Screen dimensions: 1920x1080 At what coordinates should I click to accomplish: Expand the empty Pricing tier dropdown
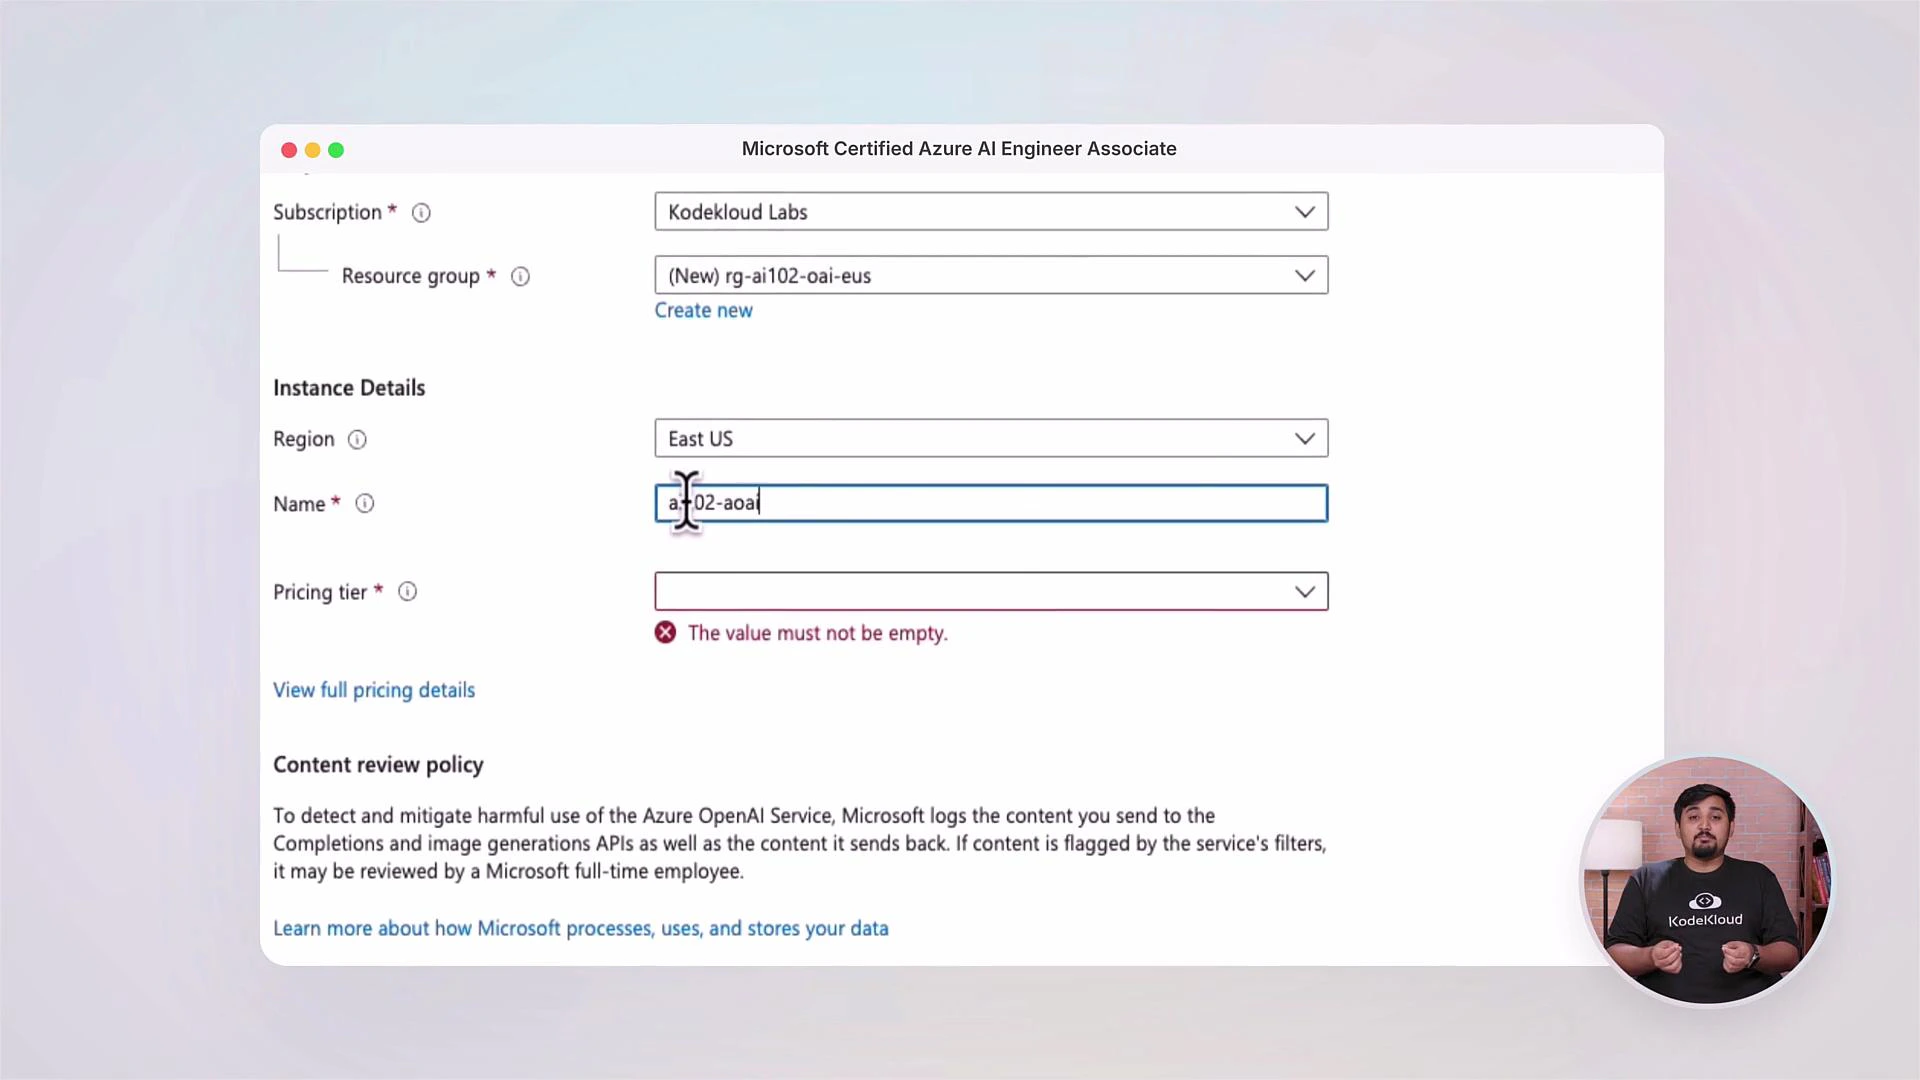click(x=990, y=591)
